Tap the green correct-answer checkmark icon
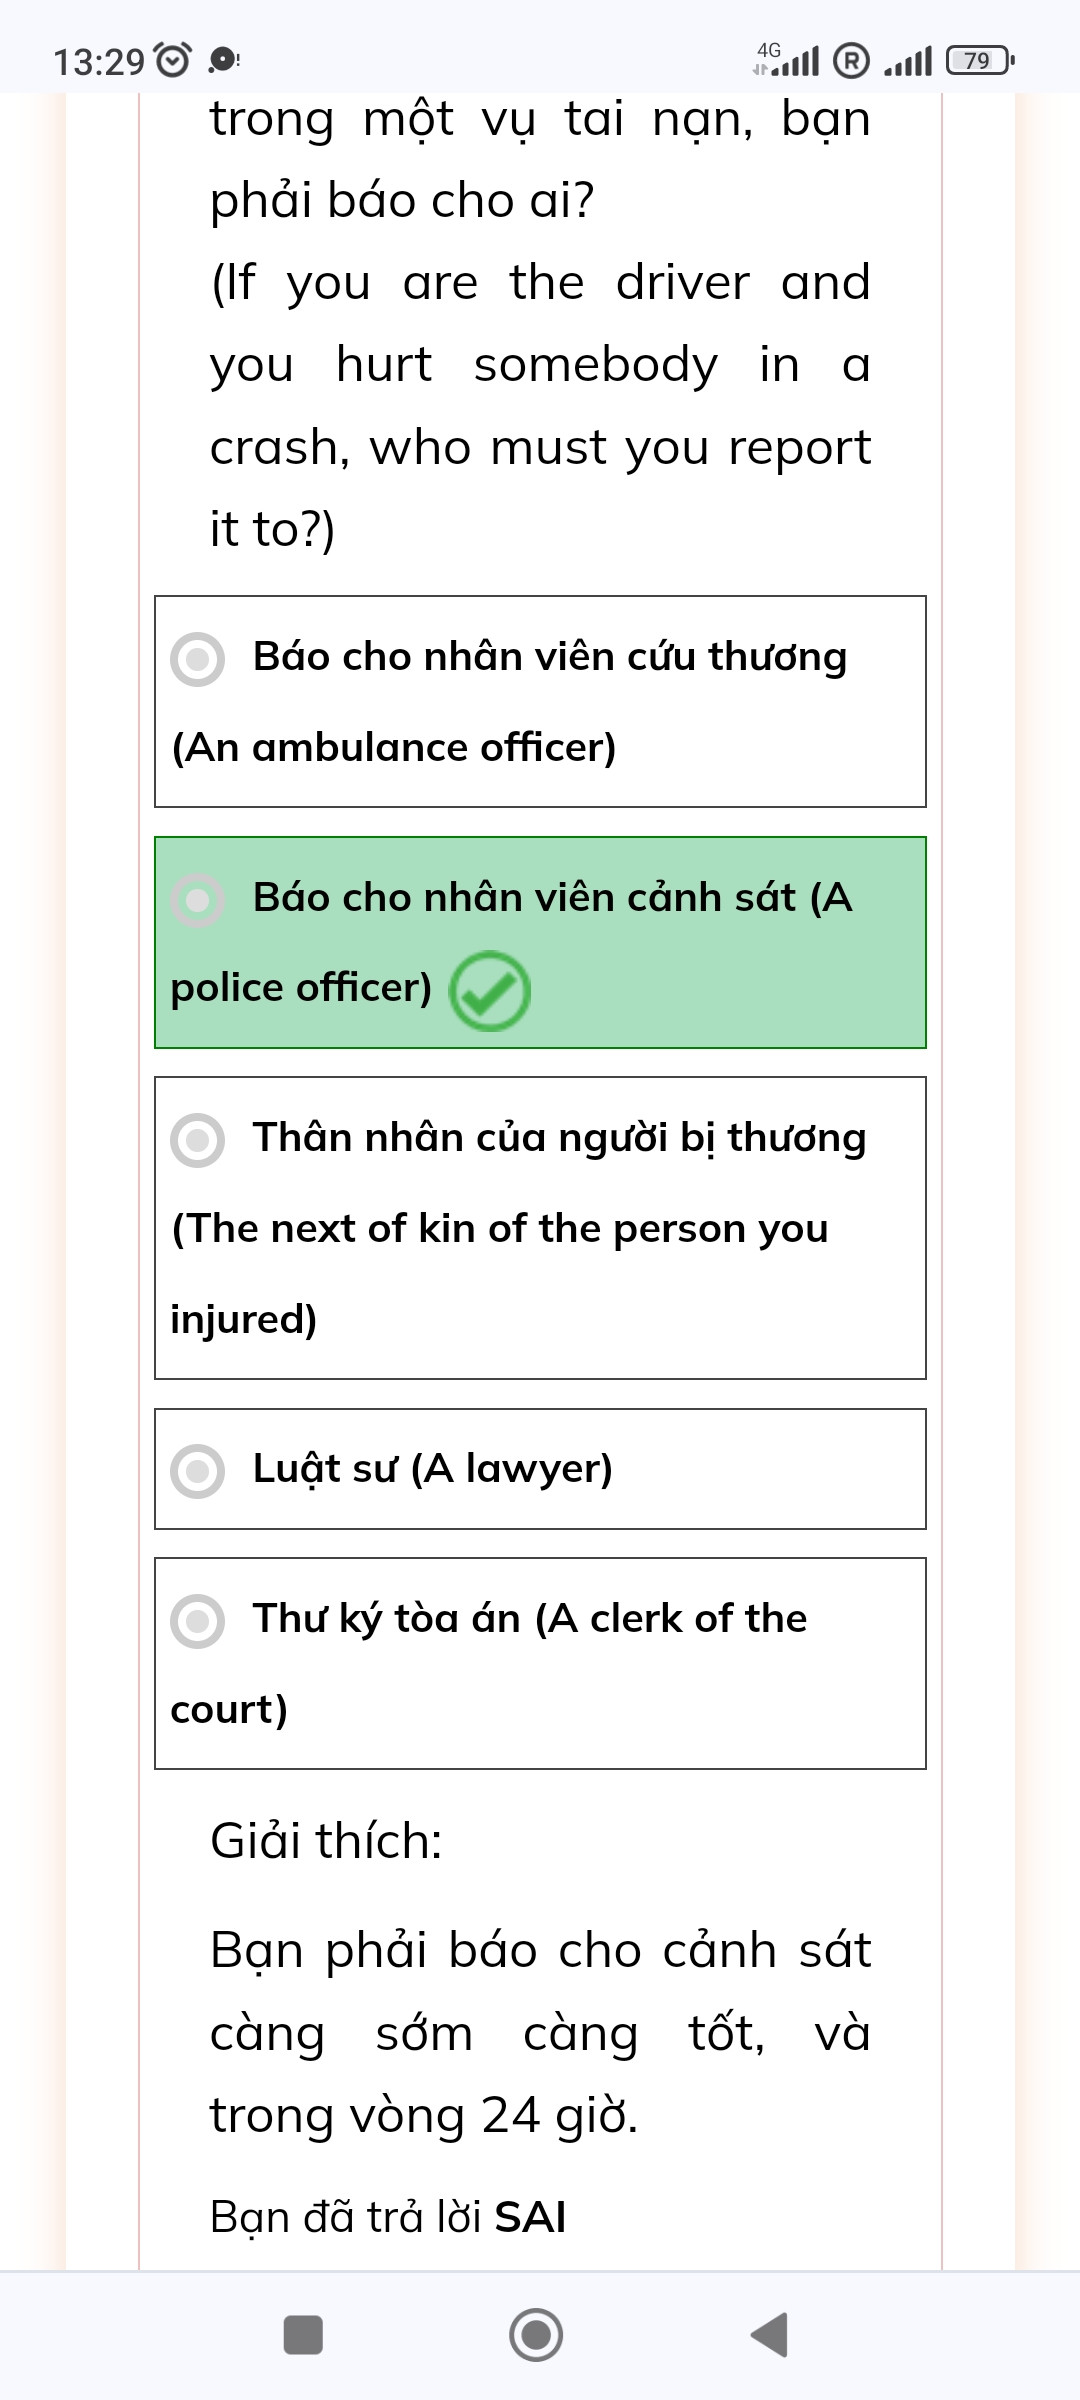Screen dimensions: 1080x2400 pyautogui.click(x=489, y=990)
